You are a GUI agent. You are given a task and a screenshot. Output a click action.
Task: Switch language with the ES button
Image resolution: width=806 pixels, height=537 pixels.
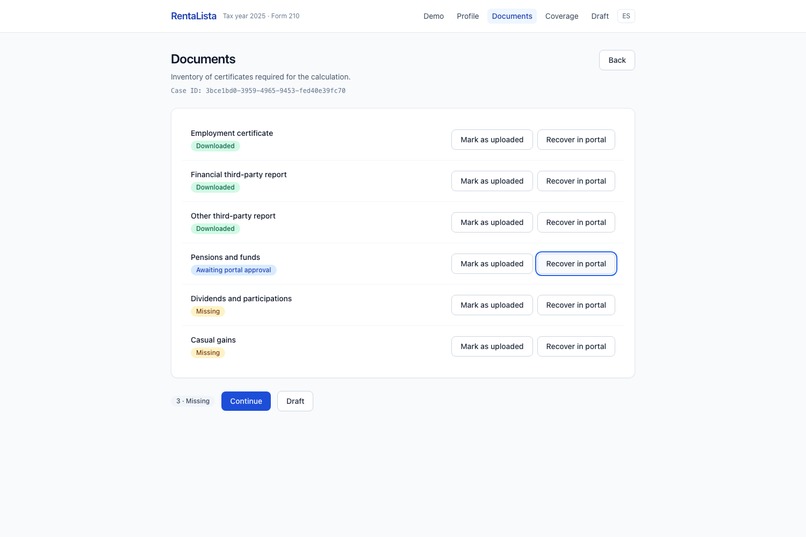(x=626, y=16)
